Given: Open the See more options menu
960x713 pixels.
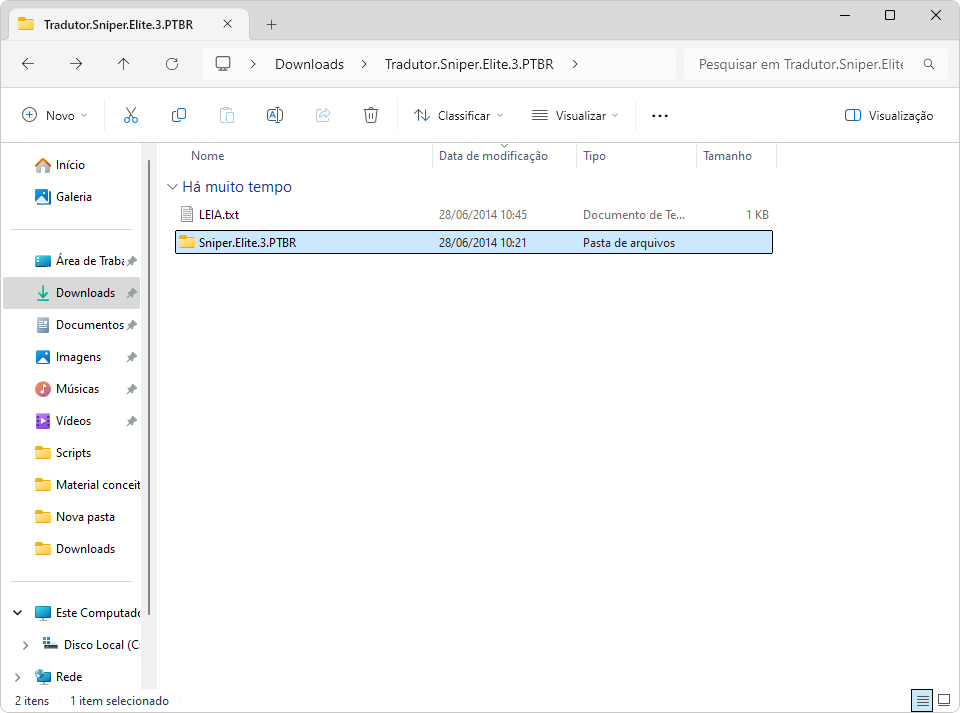Looking at the screenshot, I should 659,116.
